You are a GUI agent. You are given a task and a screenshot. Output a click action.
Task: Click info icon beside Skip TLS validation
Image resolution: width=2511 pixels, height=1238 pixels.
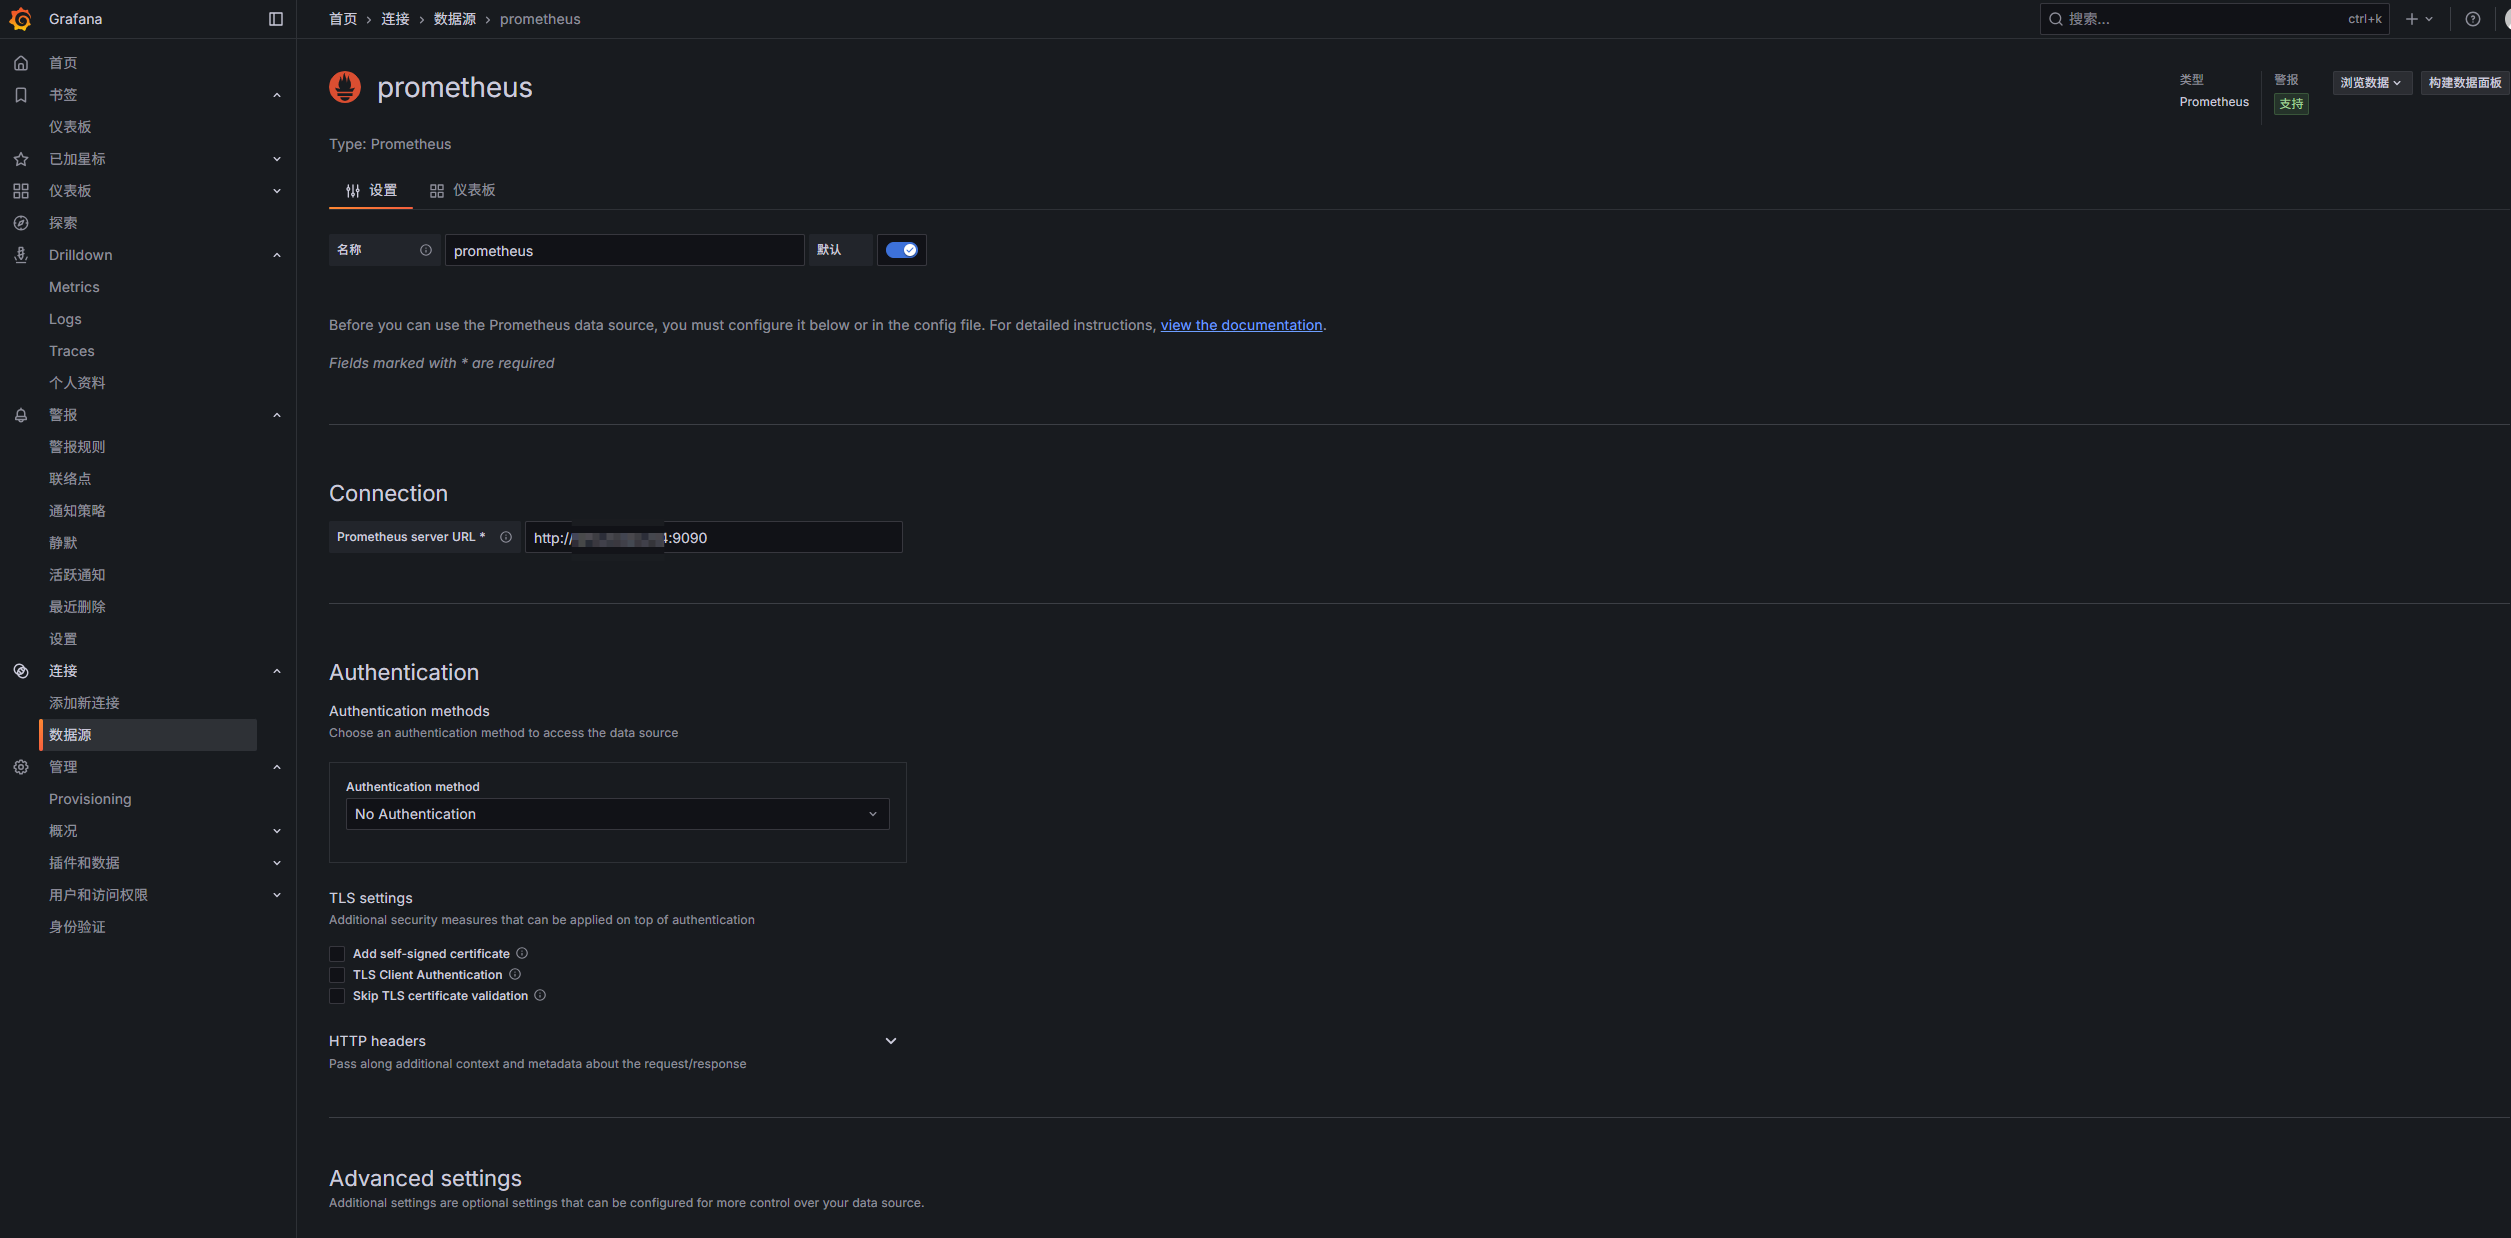(x=540, y=995)
